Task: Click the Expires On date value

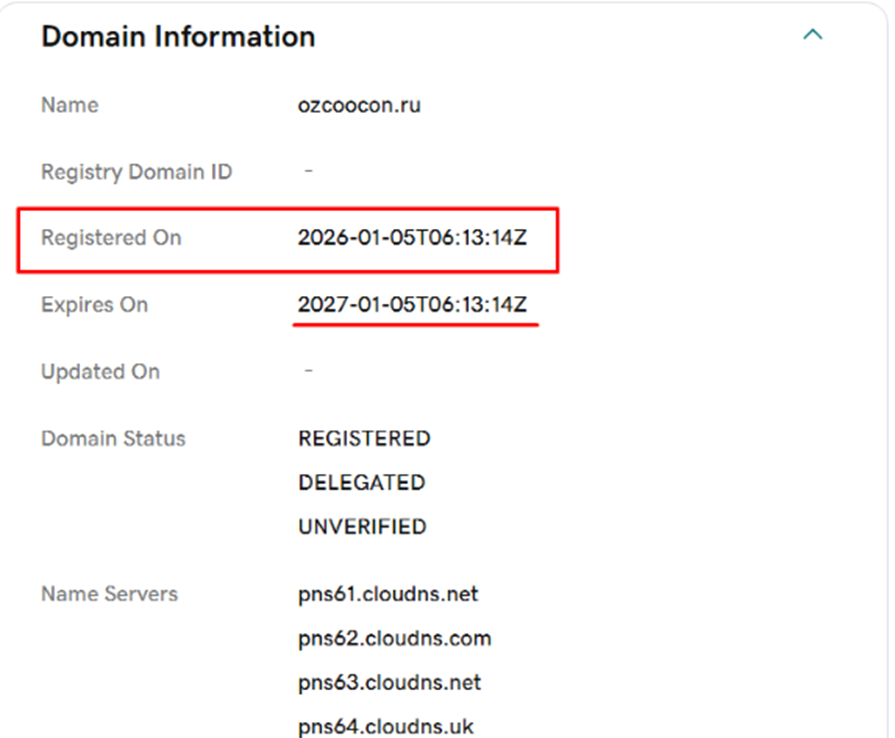Action: tap(412, 305)
